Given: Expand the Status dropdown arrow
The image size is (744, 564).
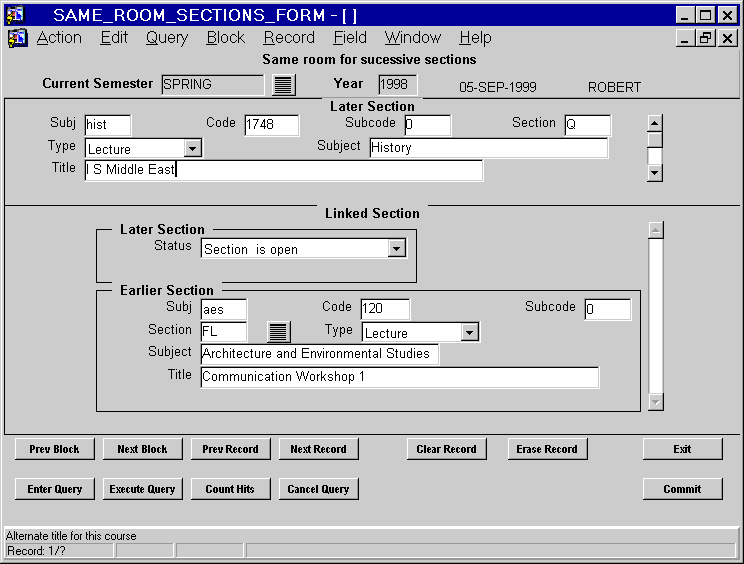Looking at the screenshot, I should click(396, 248).
